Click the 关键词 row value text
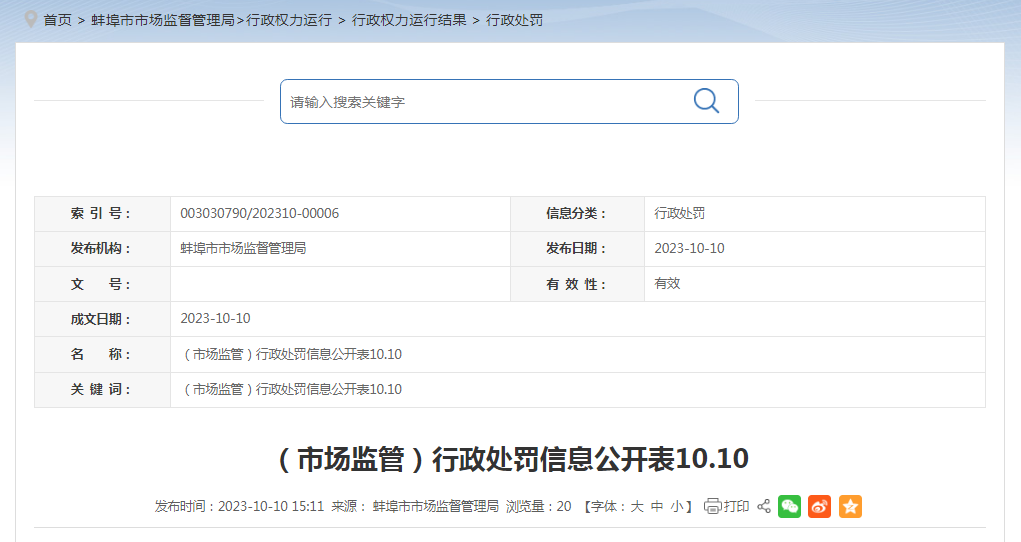1021x542 pixels. (291, 390)
